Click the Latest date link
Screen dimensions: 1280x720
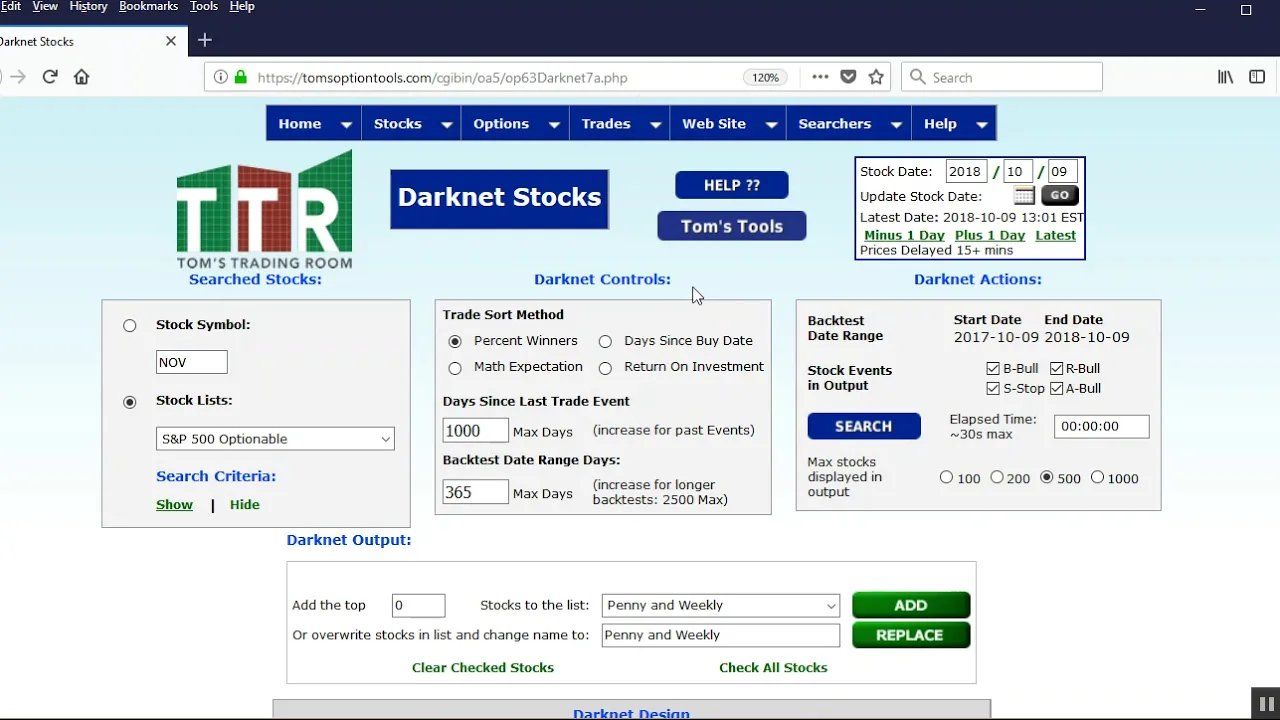click(x=1056, y=235)
